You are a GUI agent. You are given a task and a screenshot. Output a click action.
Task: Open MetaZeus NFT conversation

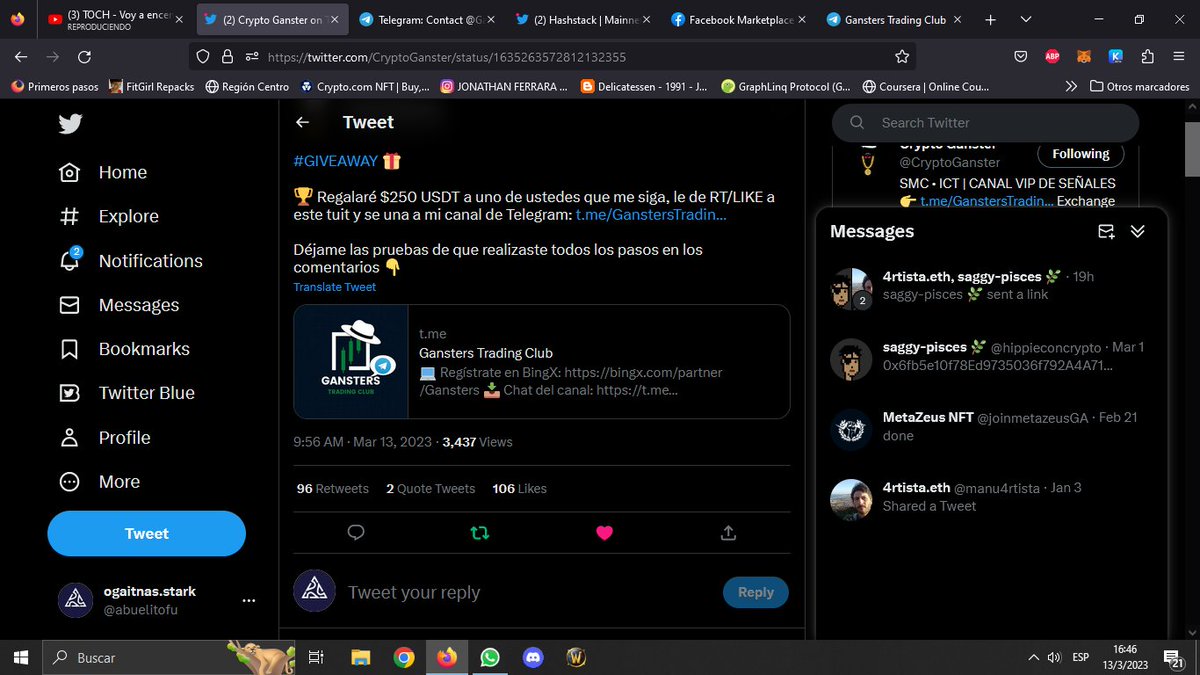(x=991, y=427)
